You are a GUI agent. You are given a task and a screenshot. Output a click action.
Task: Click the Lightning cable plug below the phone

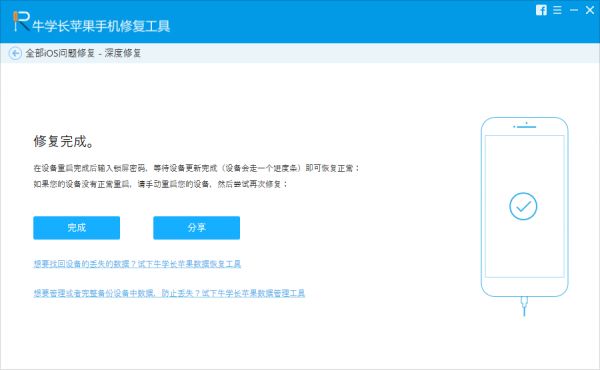(x=524, y=306)
